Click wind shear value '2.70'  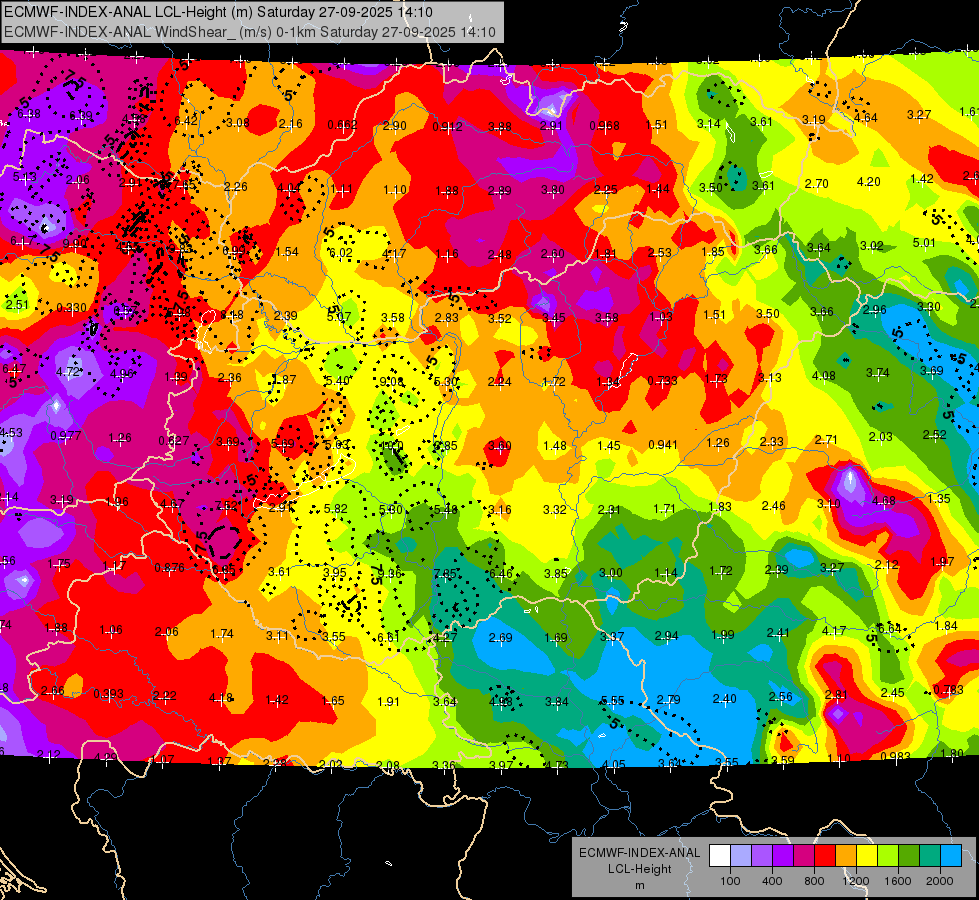817,184
